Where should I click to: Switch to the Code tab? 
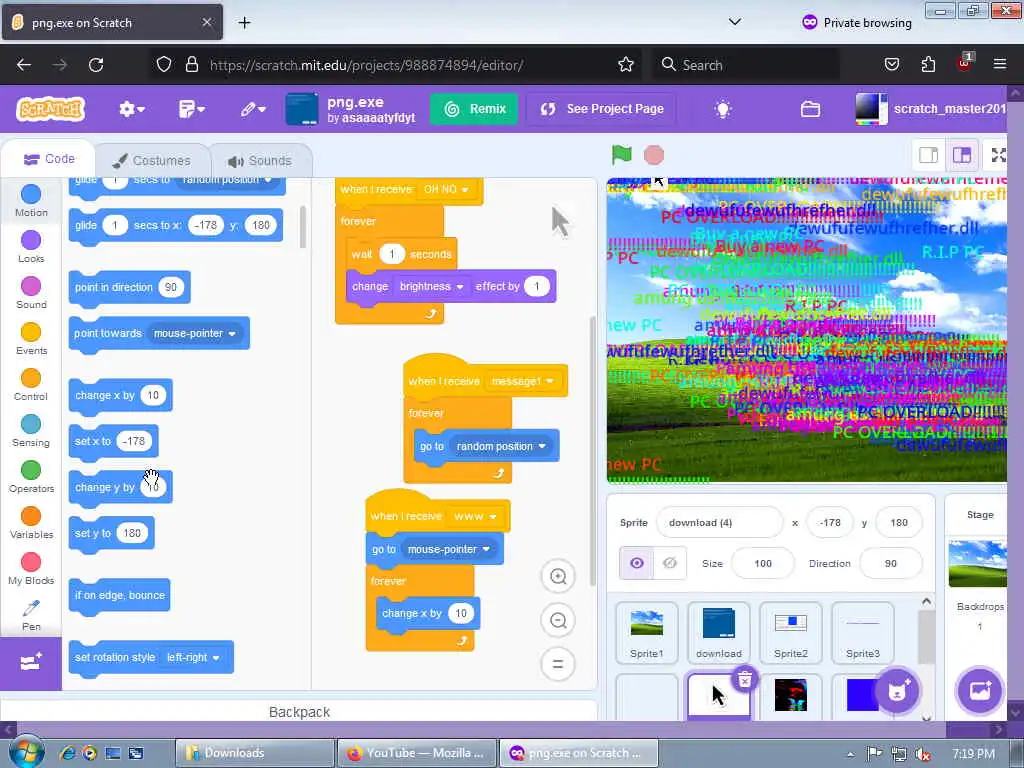click(49, 159)
